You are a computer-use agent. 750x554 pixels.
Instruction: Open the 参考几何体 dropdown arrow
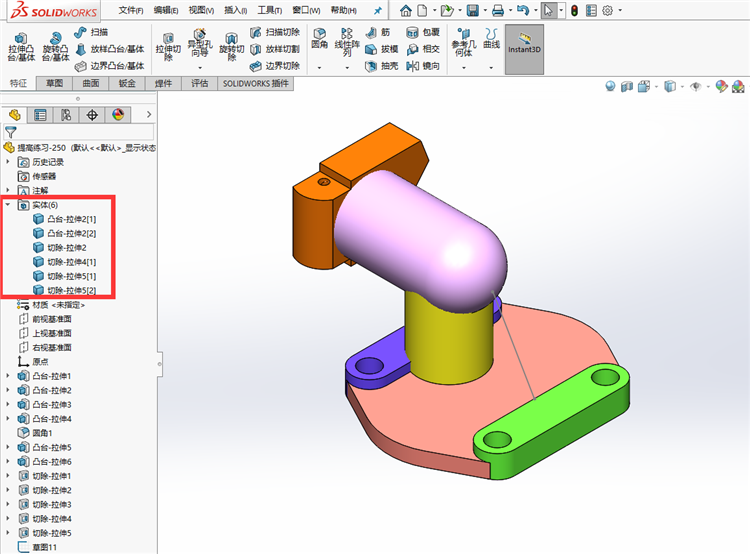coord(464,67)
